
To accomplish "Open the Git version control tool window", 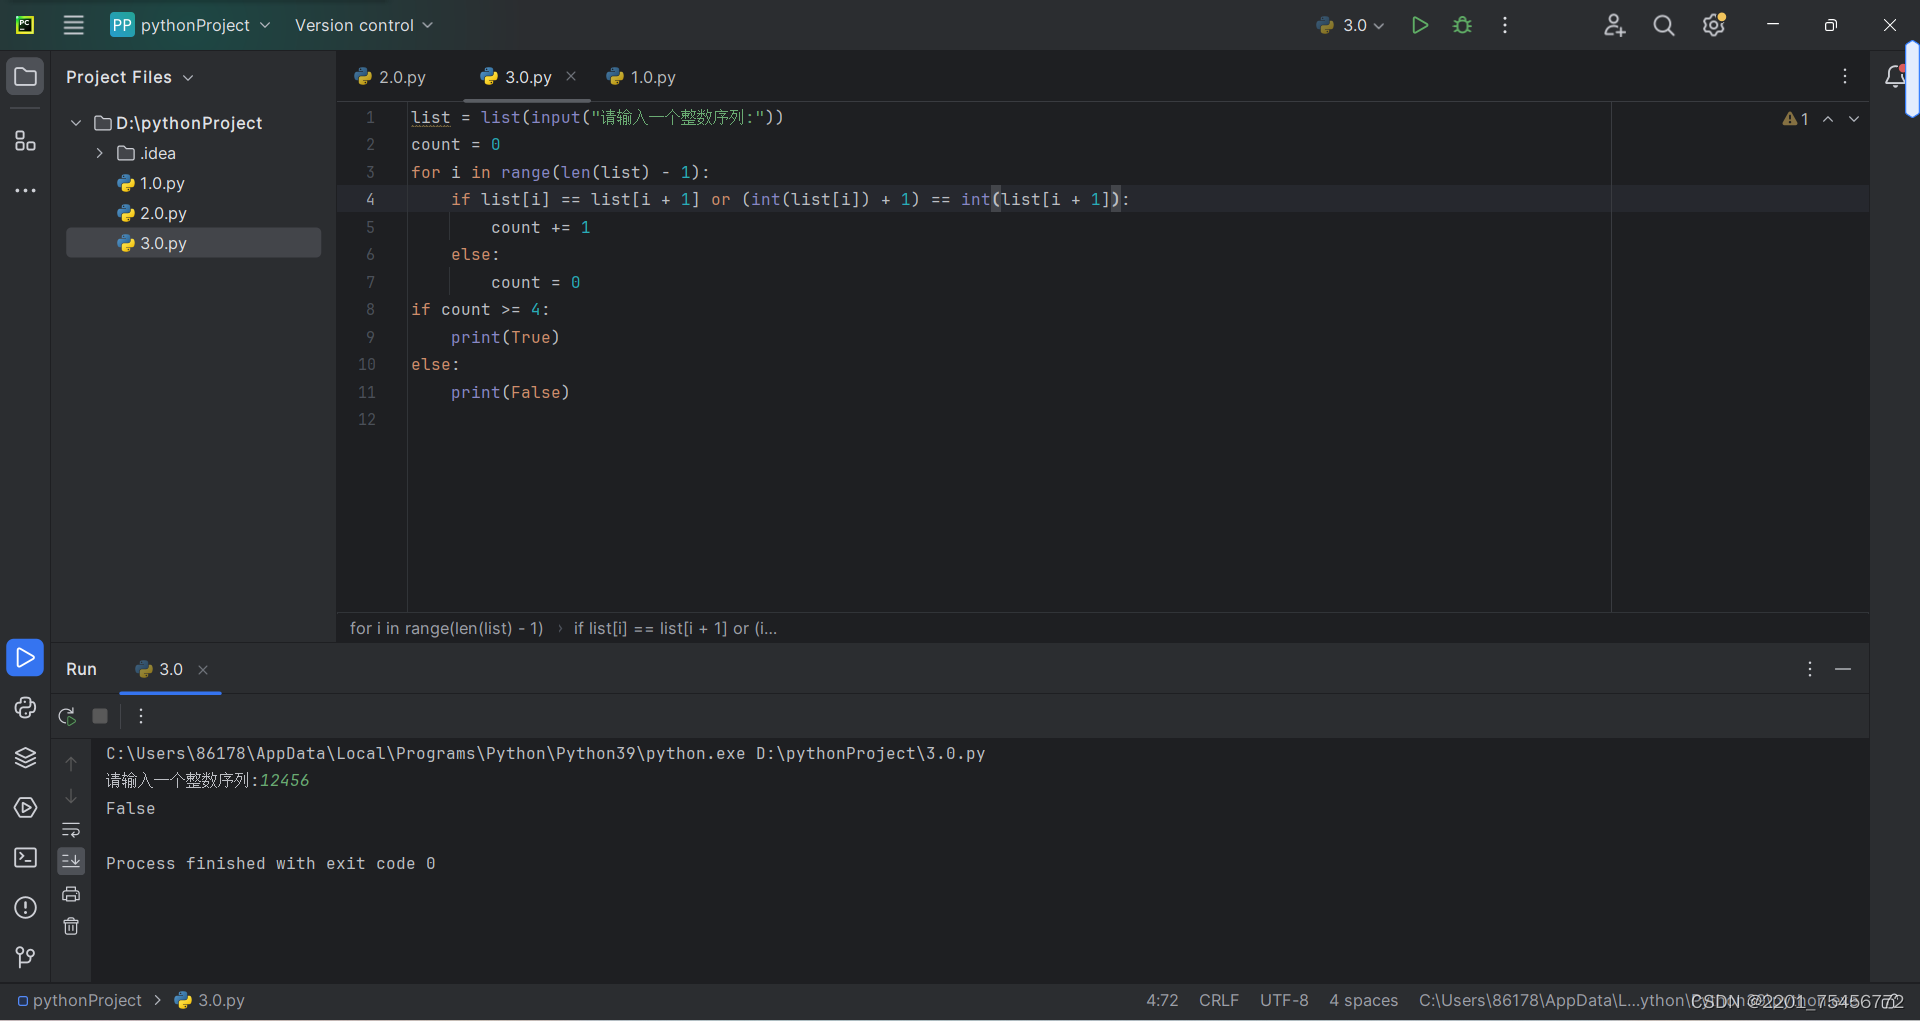I will point(25,958).
